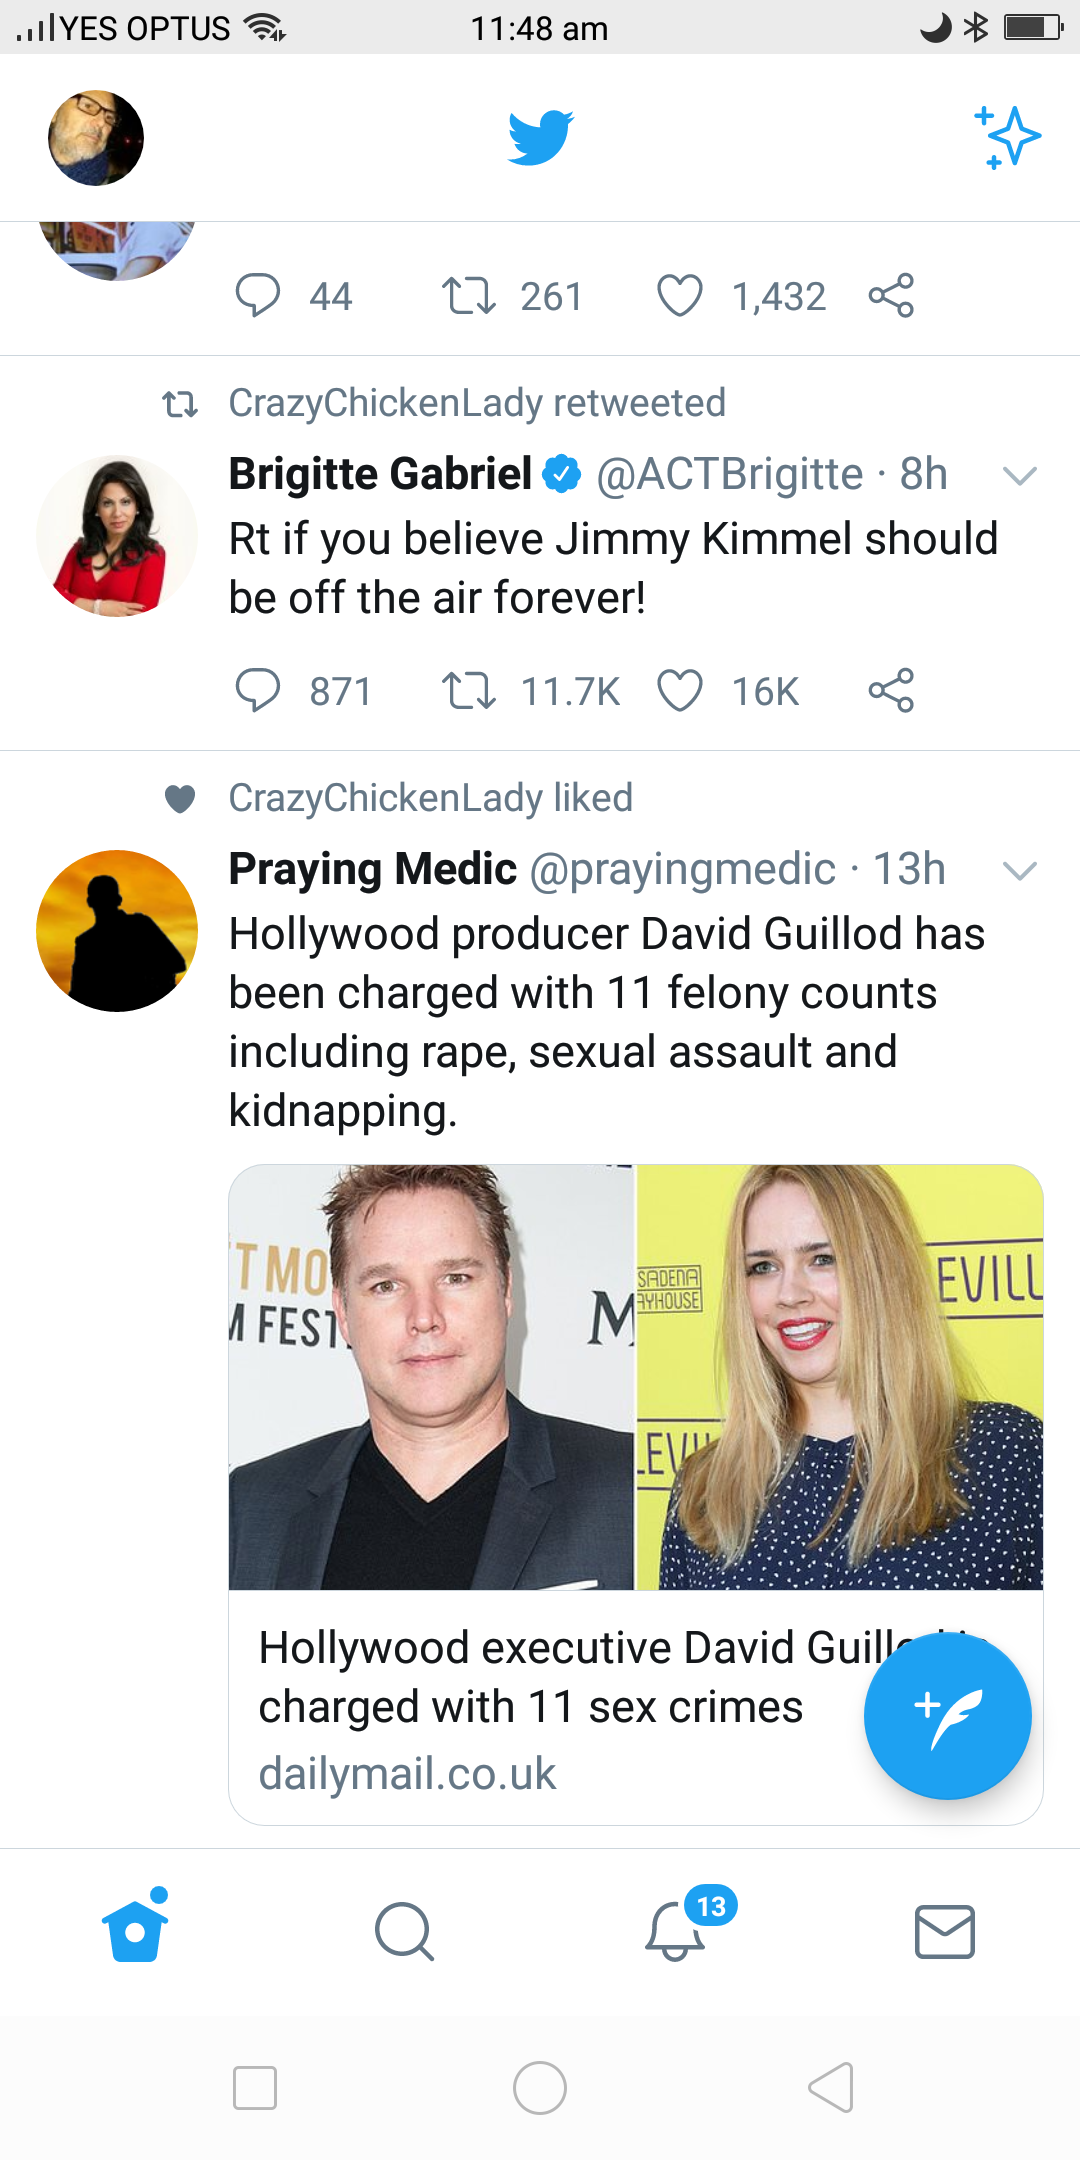The image size is (1080, 2160).
Task: Share the top tweet with 1,432 likes
Action: tap(891, 295)
